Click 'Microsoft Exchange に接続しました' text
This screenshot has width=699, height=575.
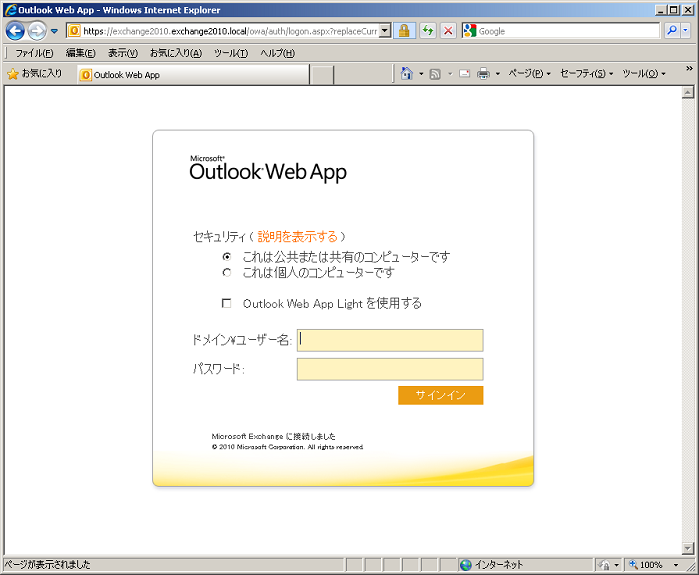click(274, 436)
